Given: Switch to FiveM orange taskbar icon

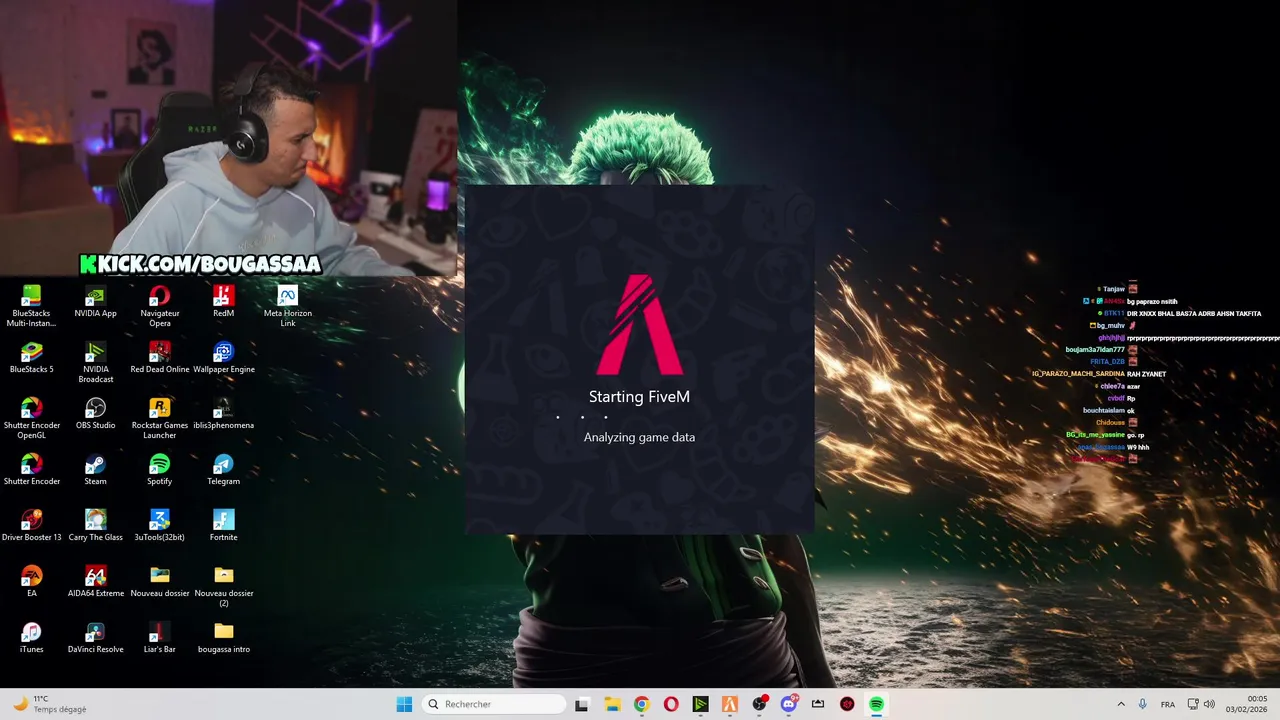Looking at the screenshot, I should point(729,704).
